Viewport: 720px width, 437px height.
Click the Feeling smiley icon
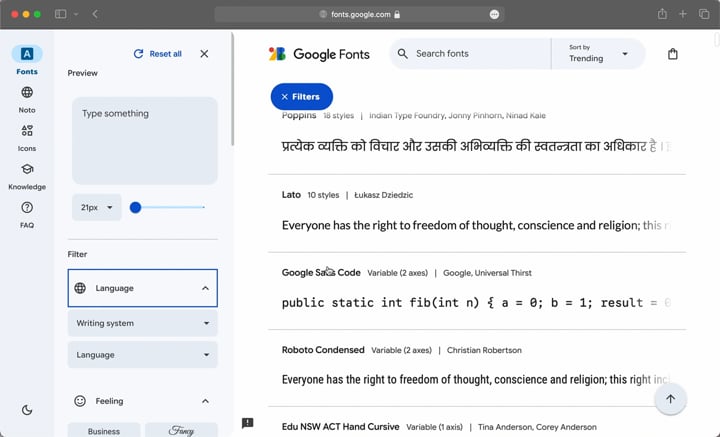tap(80, 401)
